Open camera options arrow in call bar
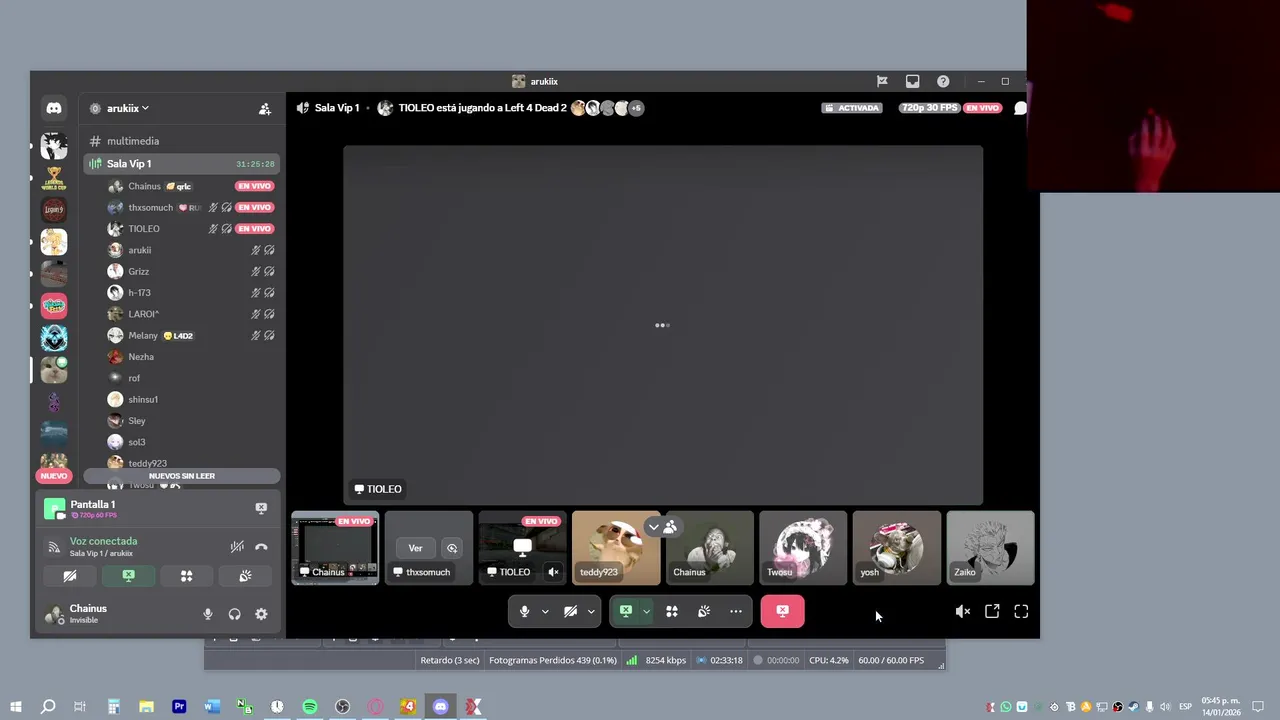Image resolution: width=1280 pixels, height=720 pixels. point(591,611)
